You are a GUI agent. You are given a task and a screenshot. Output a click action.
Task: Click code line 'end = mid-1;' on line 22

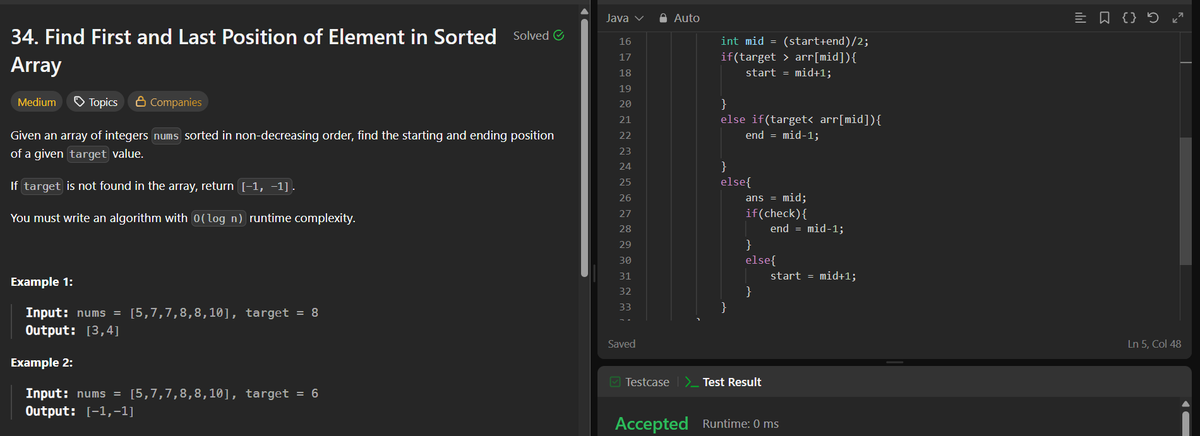pos(783,135)
